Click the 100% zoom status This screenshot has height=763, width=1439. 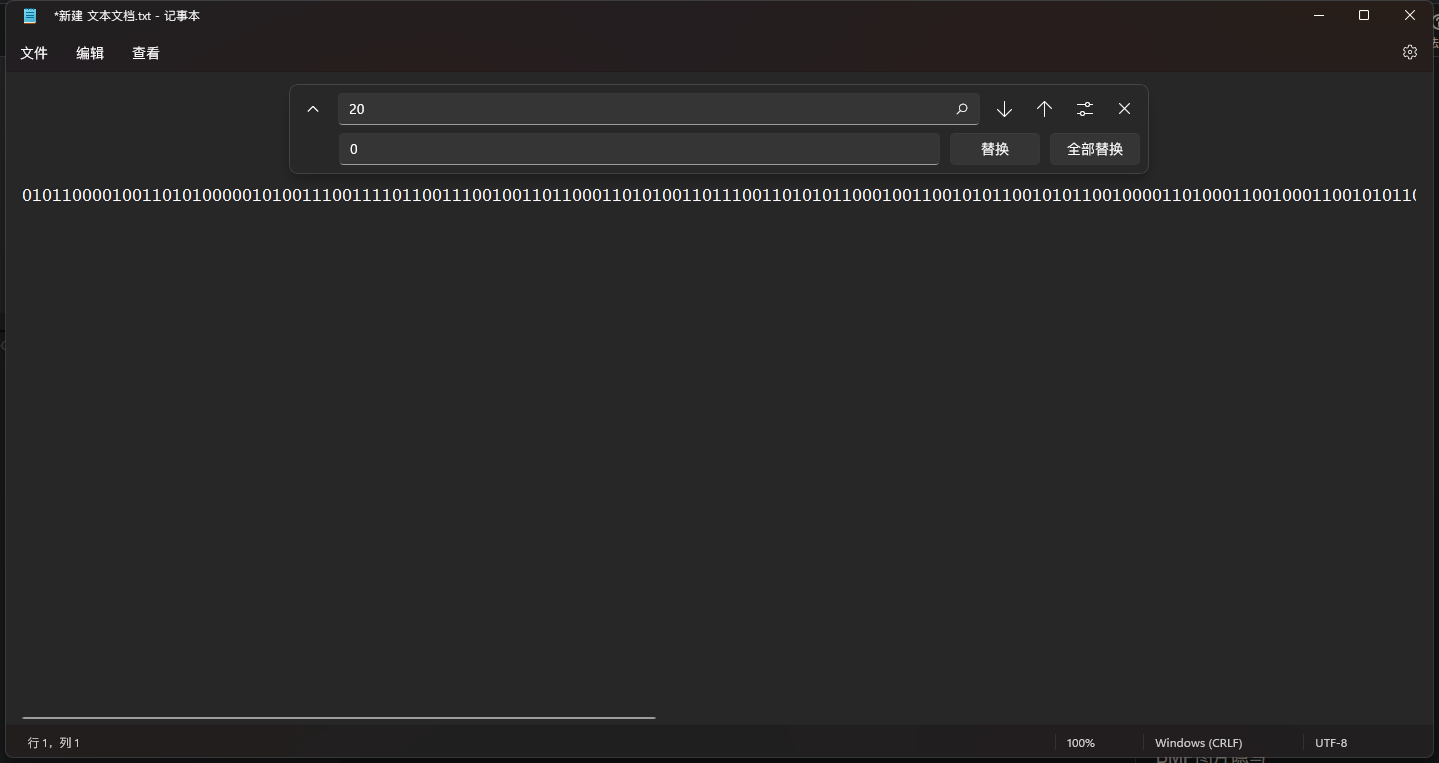1081,743
